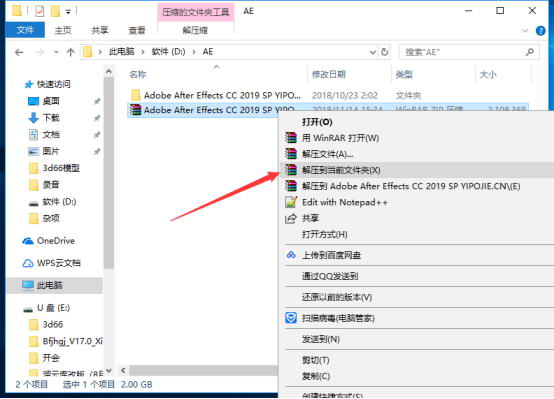Choose 扫描病毒(电脑管家) menu entry
This screenshot has height=399, width=554.
pyautogui.click(x=416, y=318)
